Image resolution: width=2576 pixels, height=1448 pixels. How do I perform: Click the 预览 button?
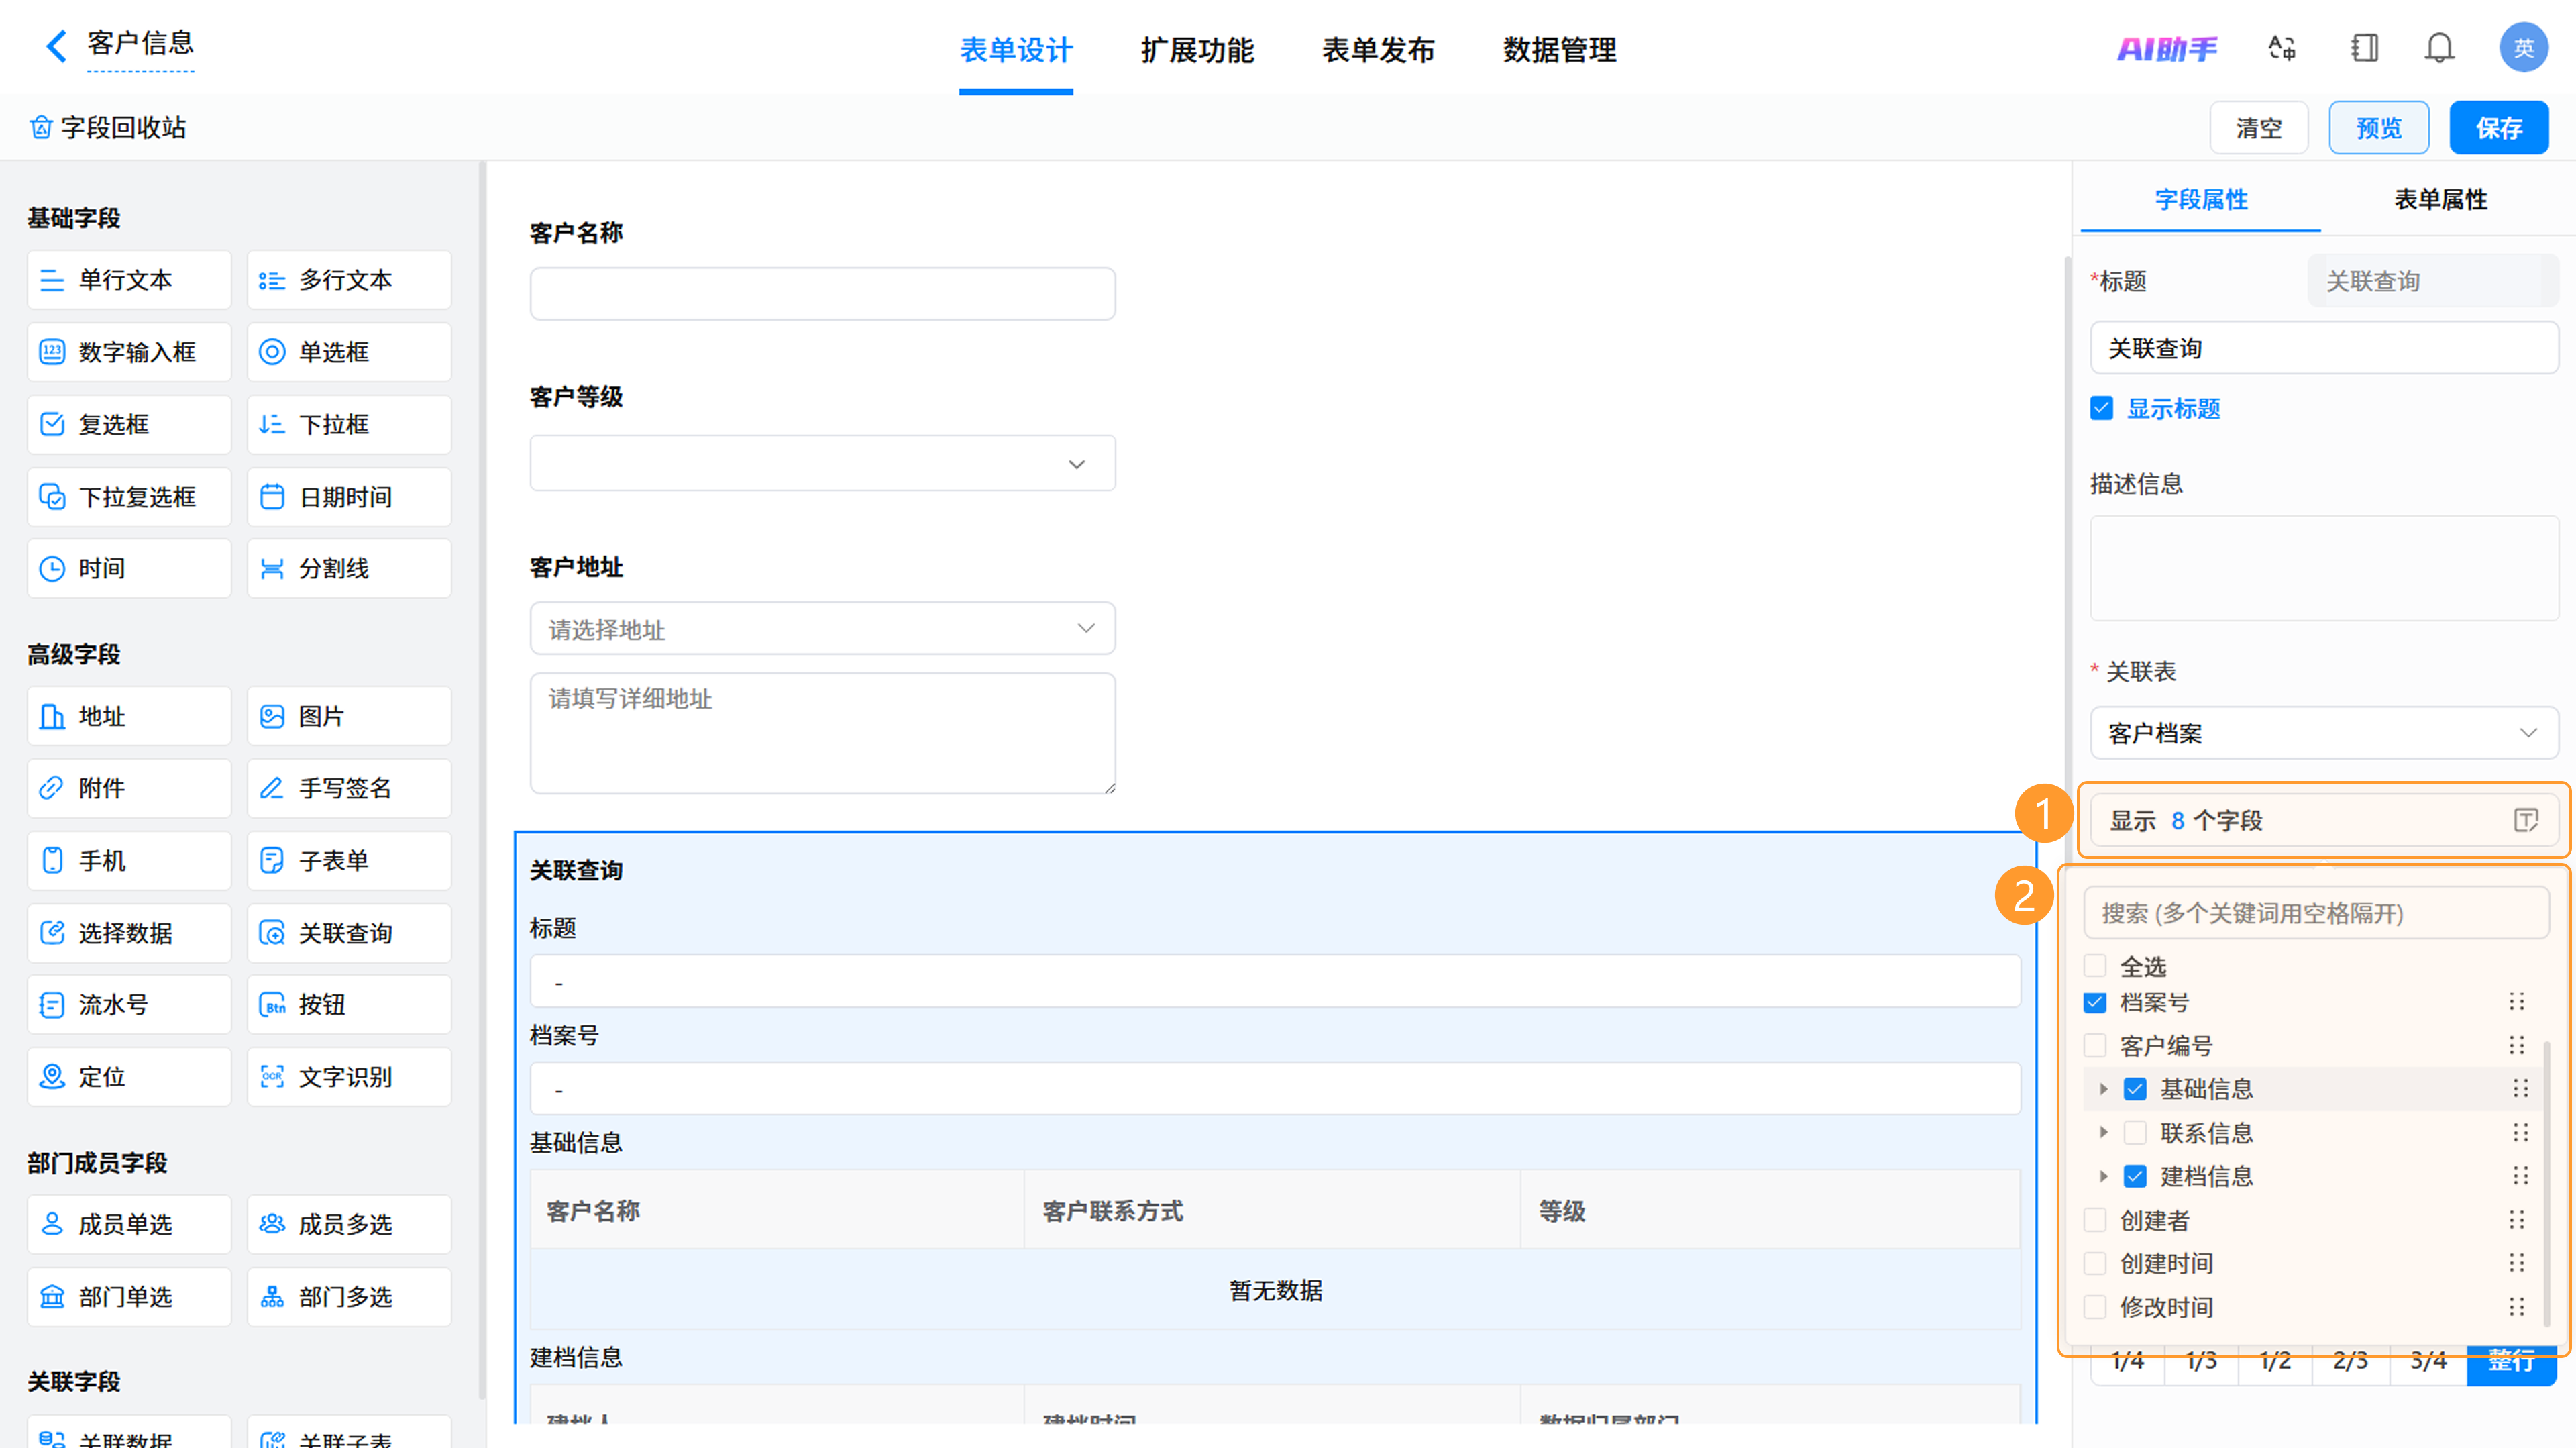pos(2378,127)
